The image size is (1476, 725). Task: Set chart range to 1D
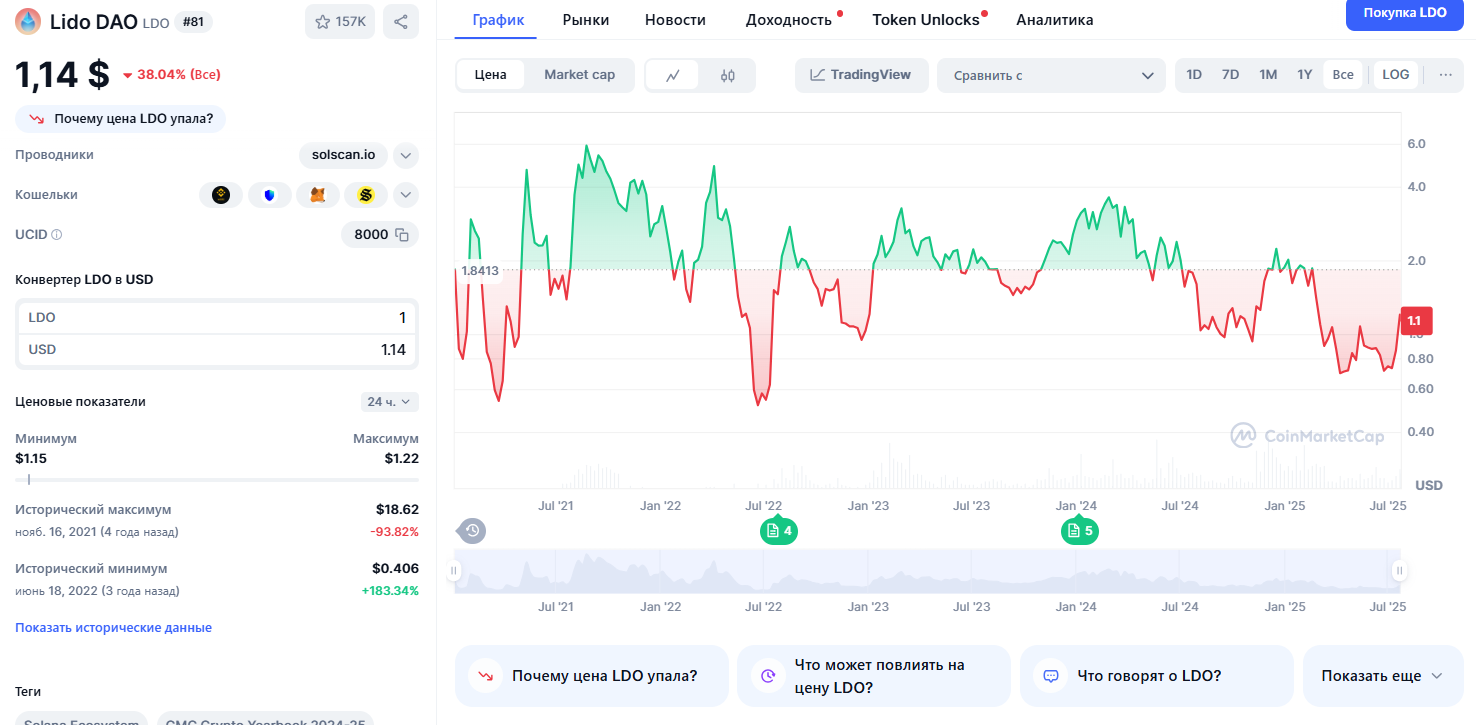1194,75
